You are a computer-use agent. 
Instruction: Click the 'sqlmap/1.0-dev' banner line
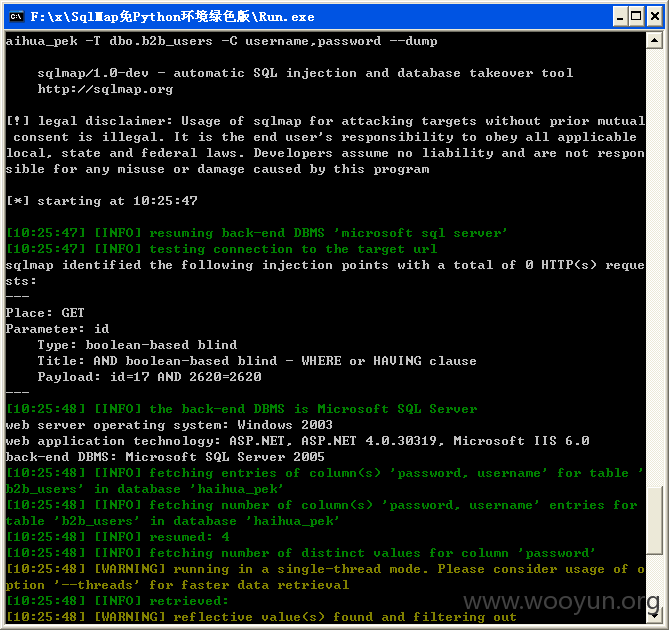(305, 73)
